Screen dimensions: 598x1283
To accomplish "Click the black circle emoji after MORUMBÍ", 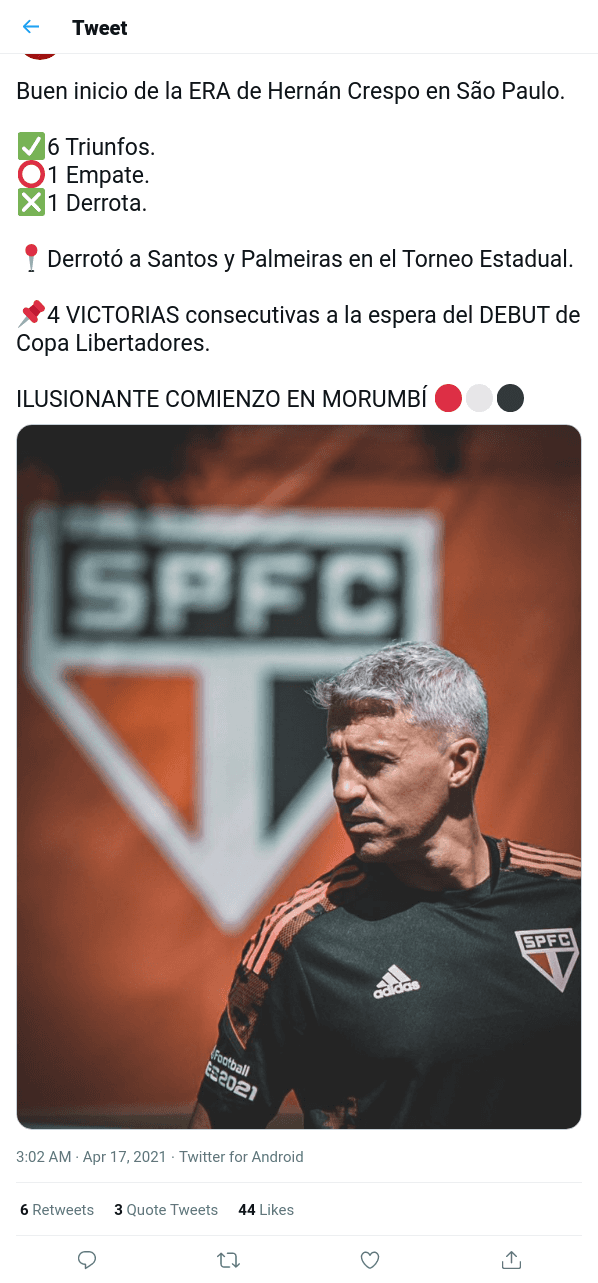I will pos(510,399).
